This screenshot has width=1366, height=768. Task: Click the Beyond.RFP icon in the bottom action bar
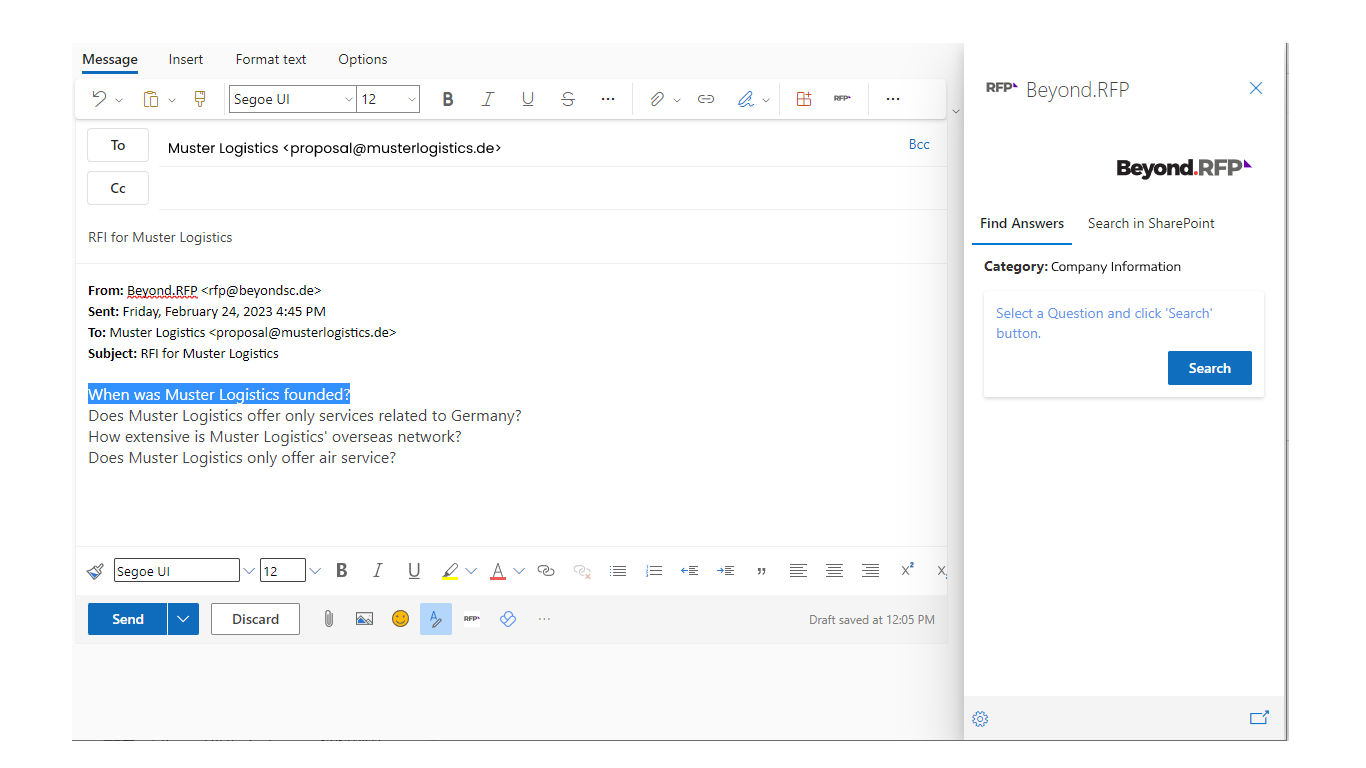[x=472, y=619]
